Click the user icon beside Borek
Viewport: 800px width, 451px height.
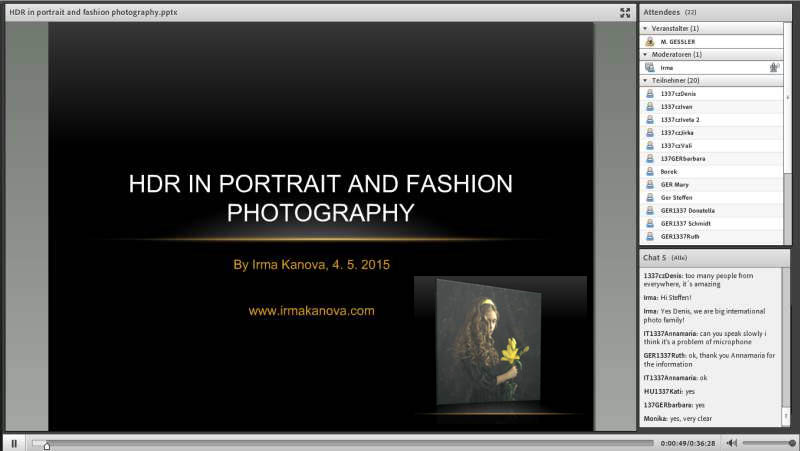[650, 171]
